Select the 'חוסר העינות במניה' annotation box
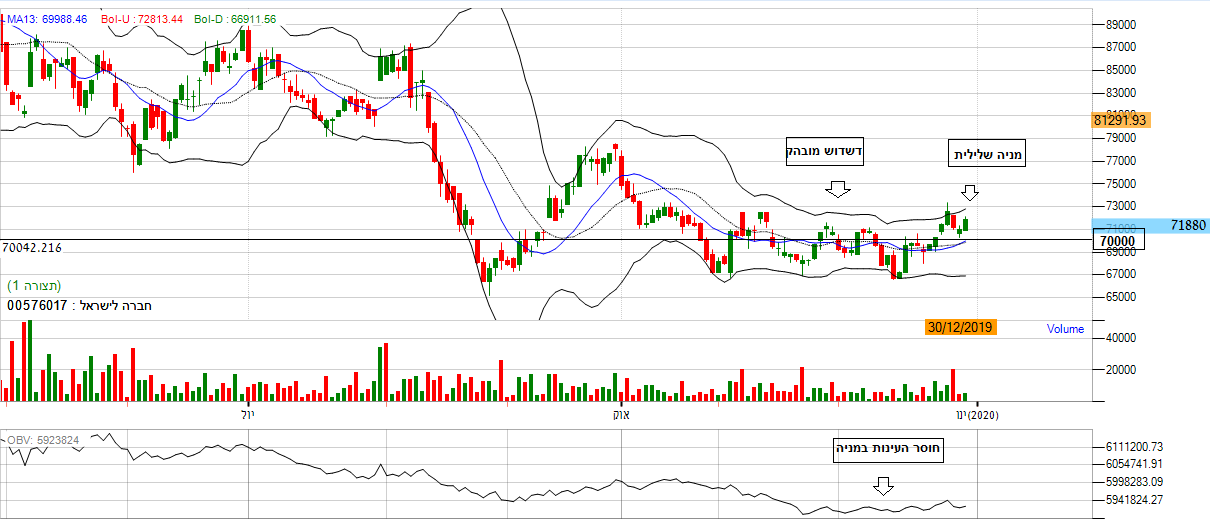1210x526 pixels. pos(889,450)
